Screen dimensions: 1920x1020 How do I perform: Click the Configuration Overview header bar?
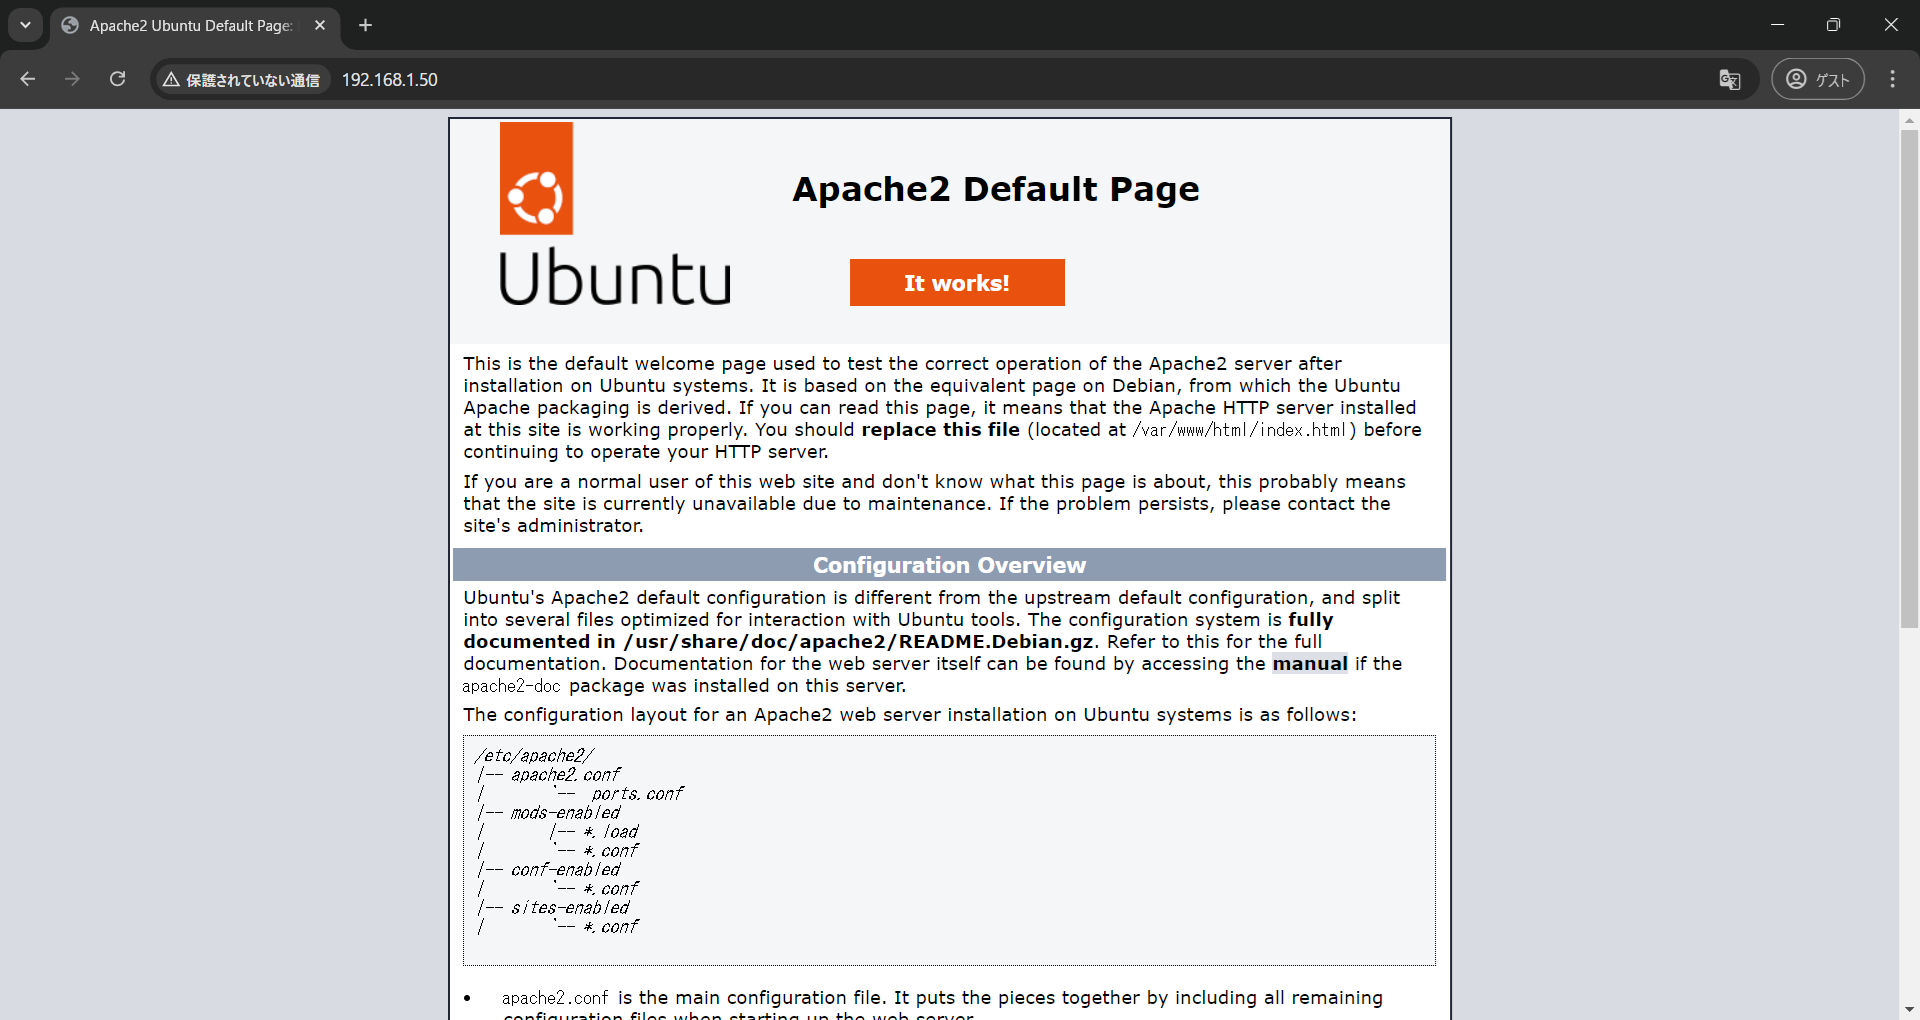coord(948,564)
